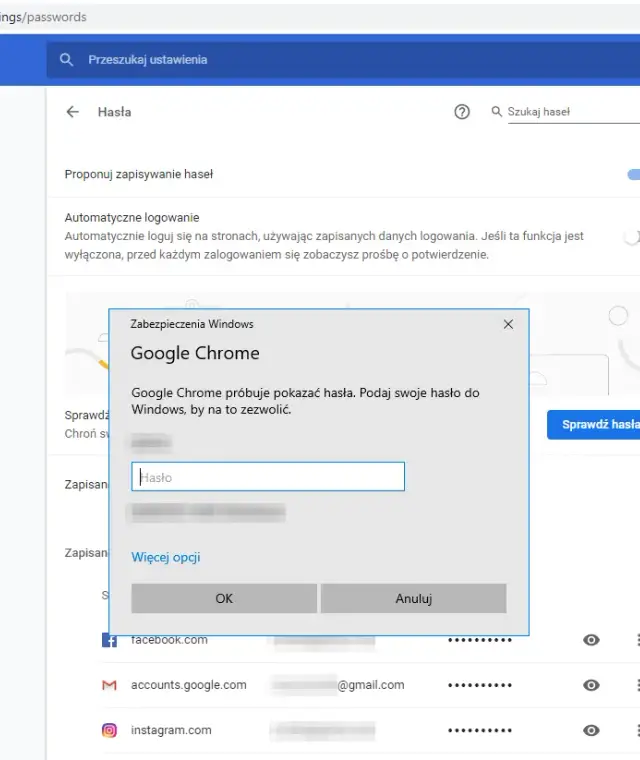Viewport: 640px width, 760px height.
Task: Click into the Szukaj haseł search field
Action: pos(574,112)
